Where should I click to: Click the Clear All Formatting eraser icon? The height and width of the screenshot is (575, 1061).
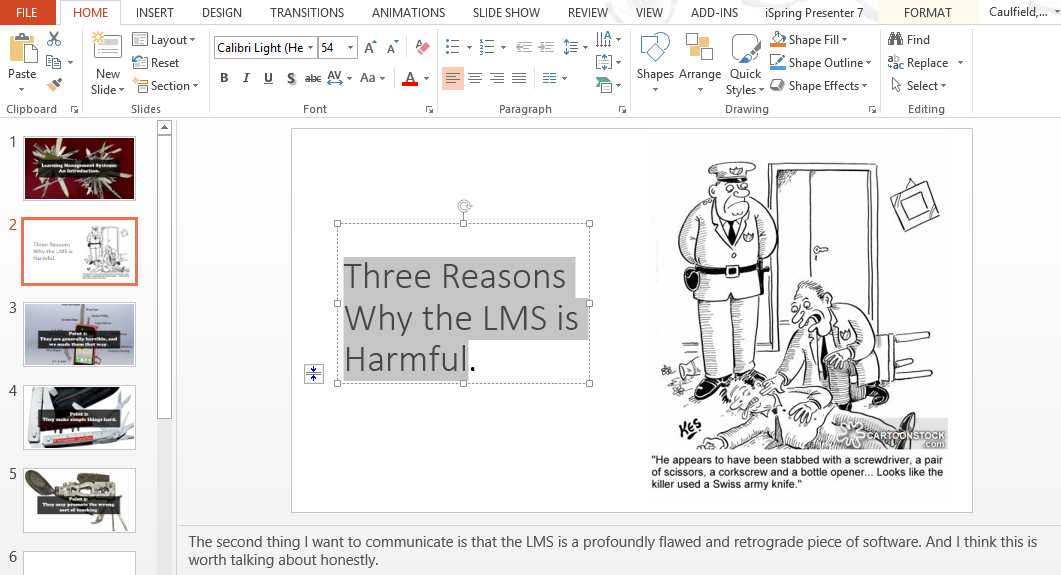point(422,47)
